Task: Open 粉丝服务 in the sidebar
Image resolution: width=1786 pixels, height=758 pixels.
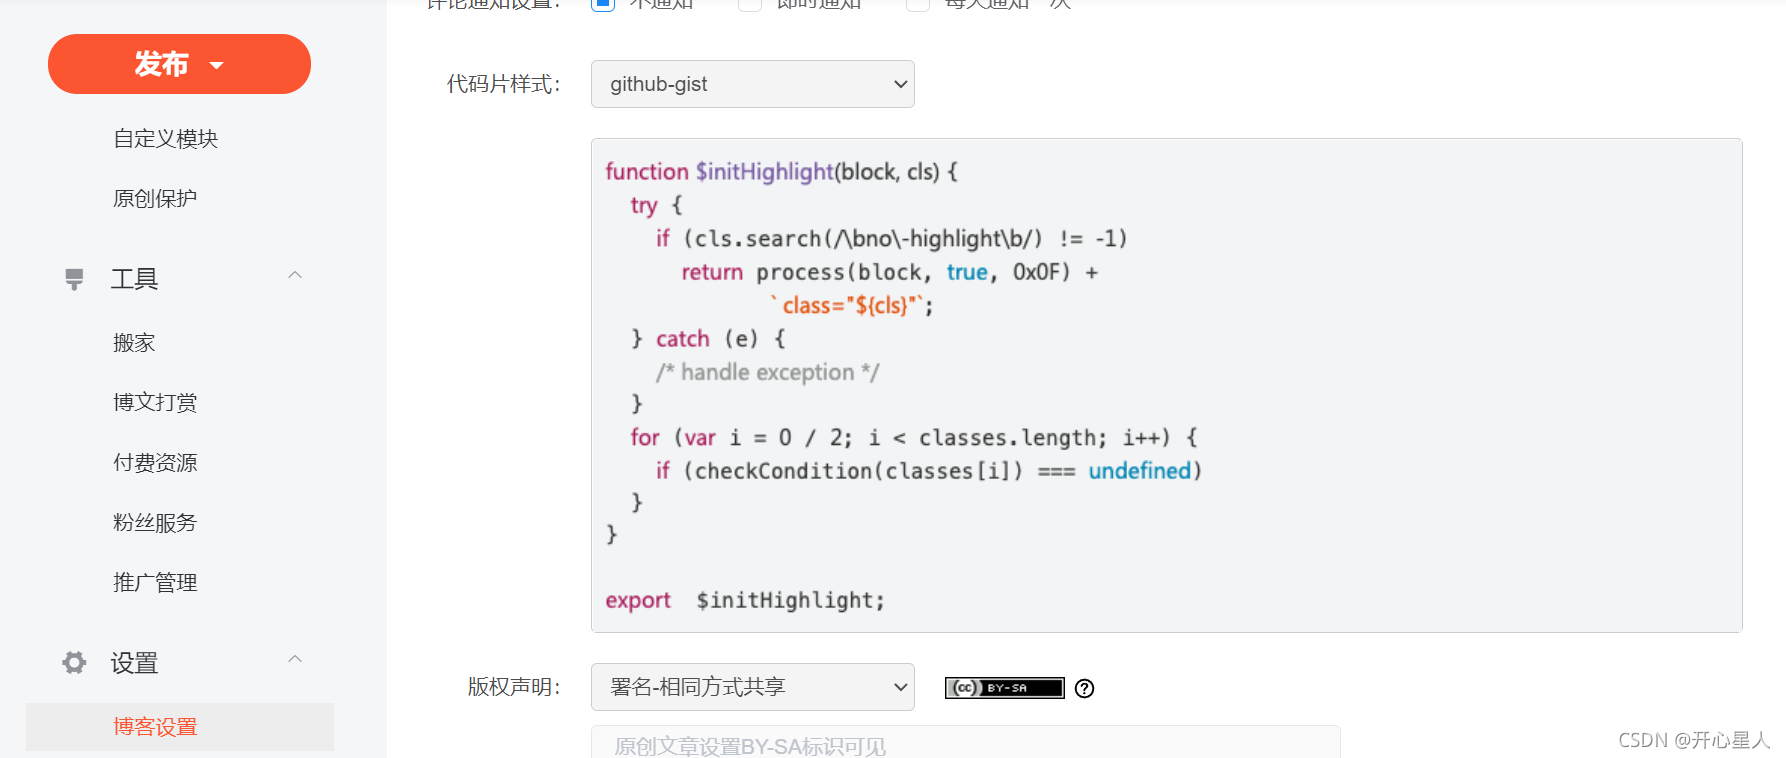Action: pos(155,523)
